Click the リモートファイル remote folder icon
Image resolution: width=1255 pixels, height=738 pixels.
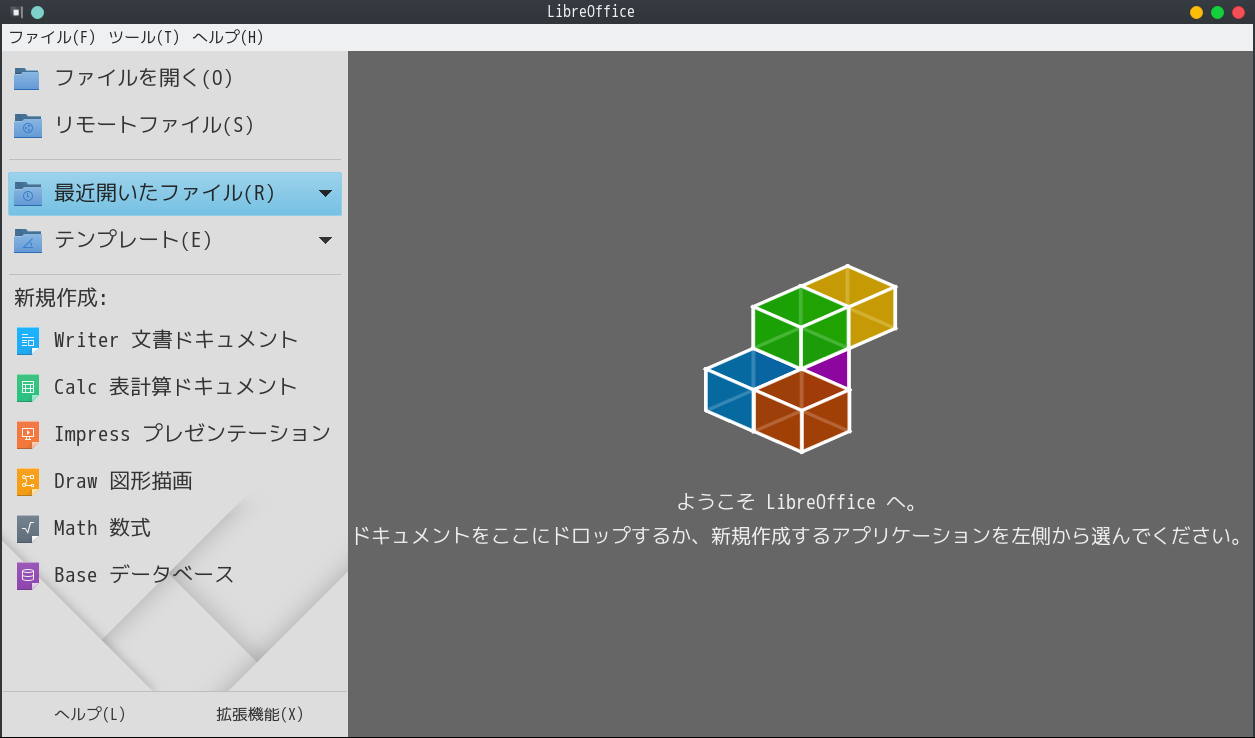pyautogui.click(x=27, y=125)
